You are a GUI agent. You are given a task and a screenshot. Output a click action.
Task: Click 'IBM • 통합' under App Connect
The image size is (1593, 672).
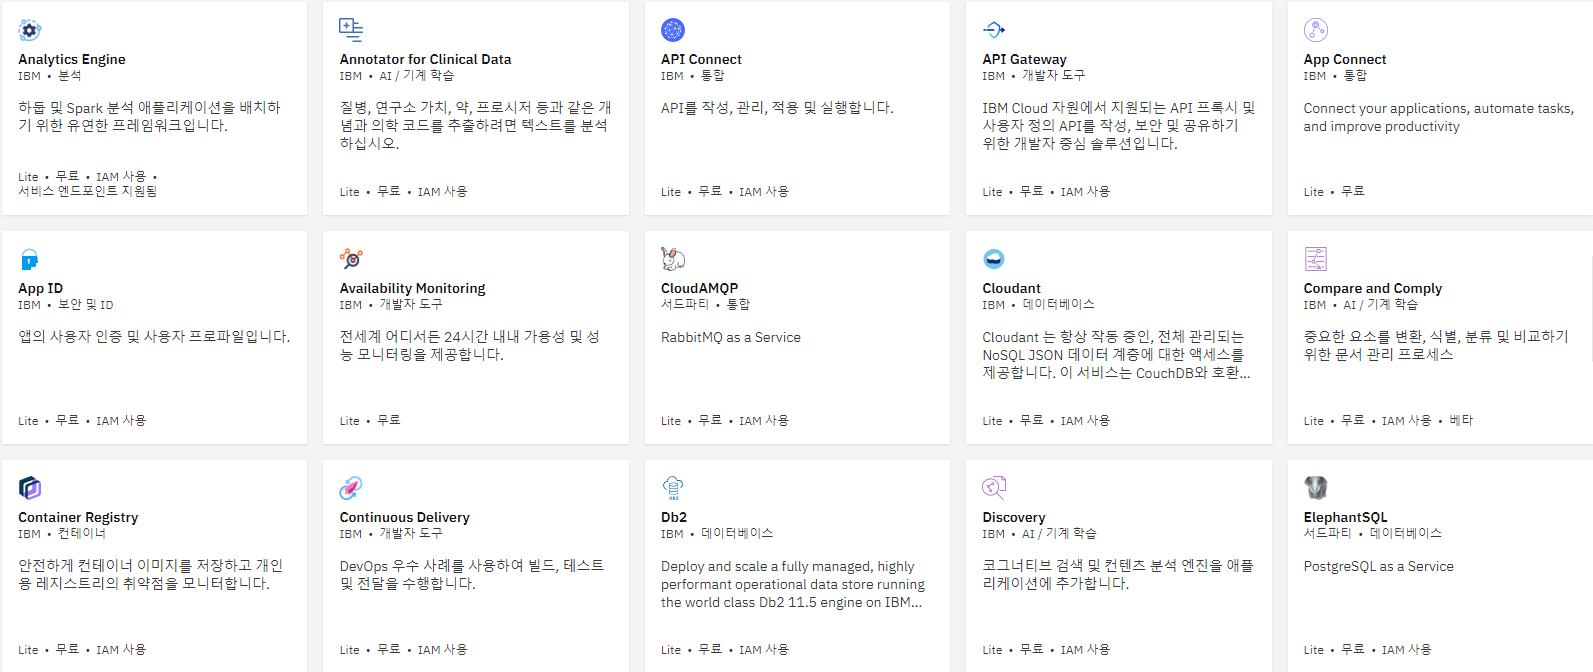tap(1335, 76)
